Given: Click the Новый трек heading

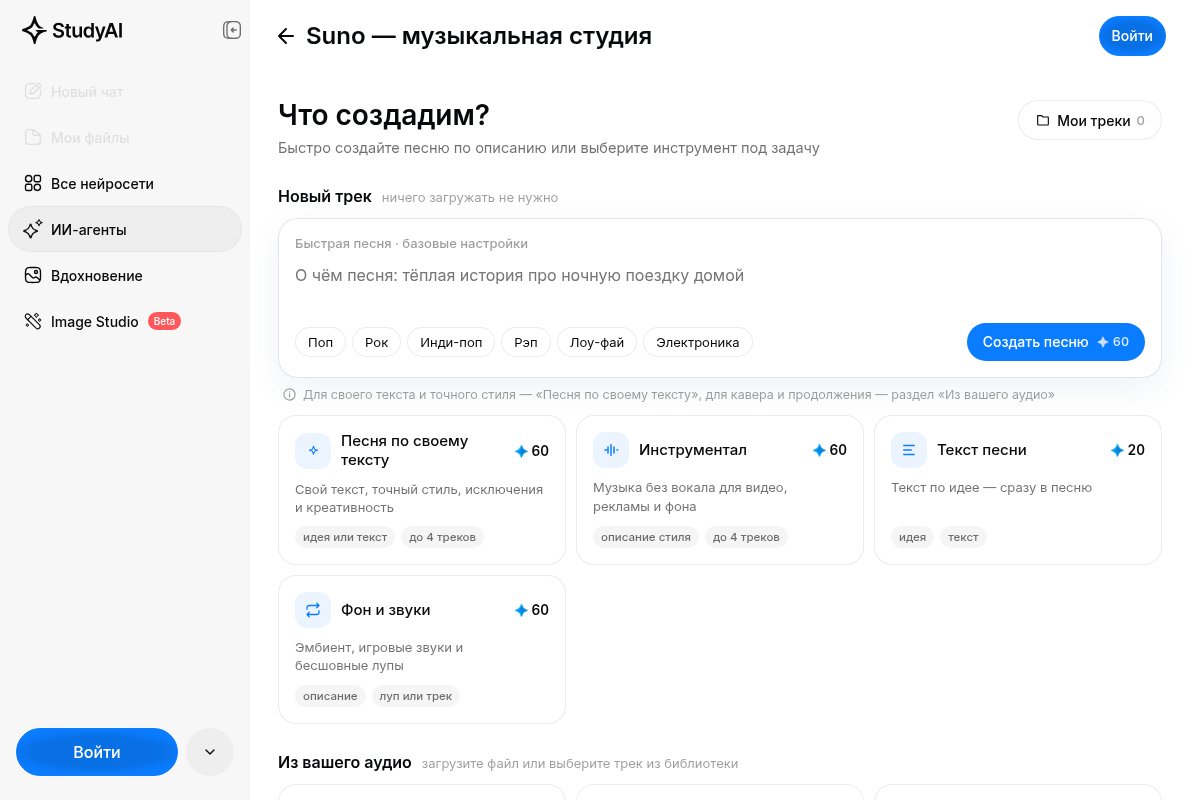Looking at the screenshot, I should coord(325,196).
